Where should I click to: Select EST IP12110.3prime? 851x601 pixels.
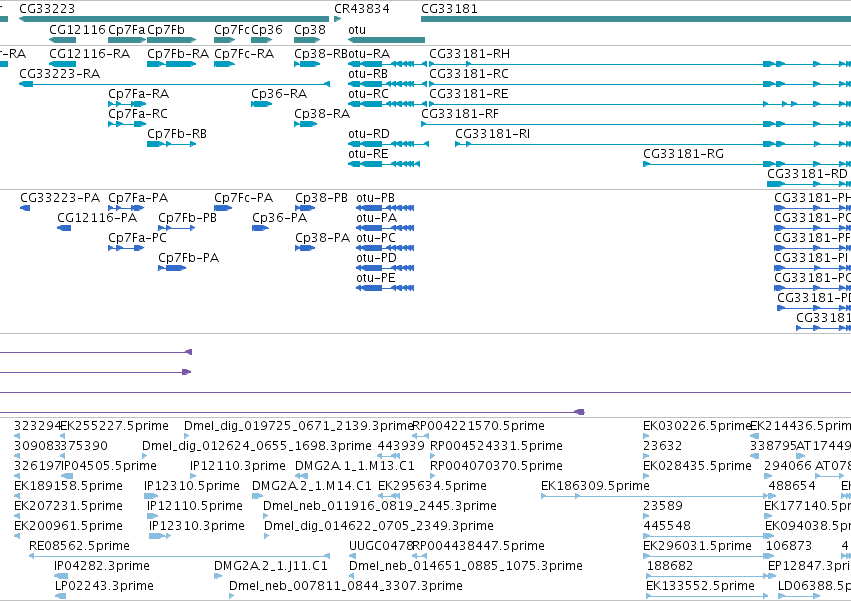coord(193,476)
